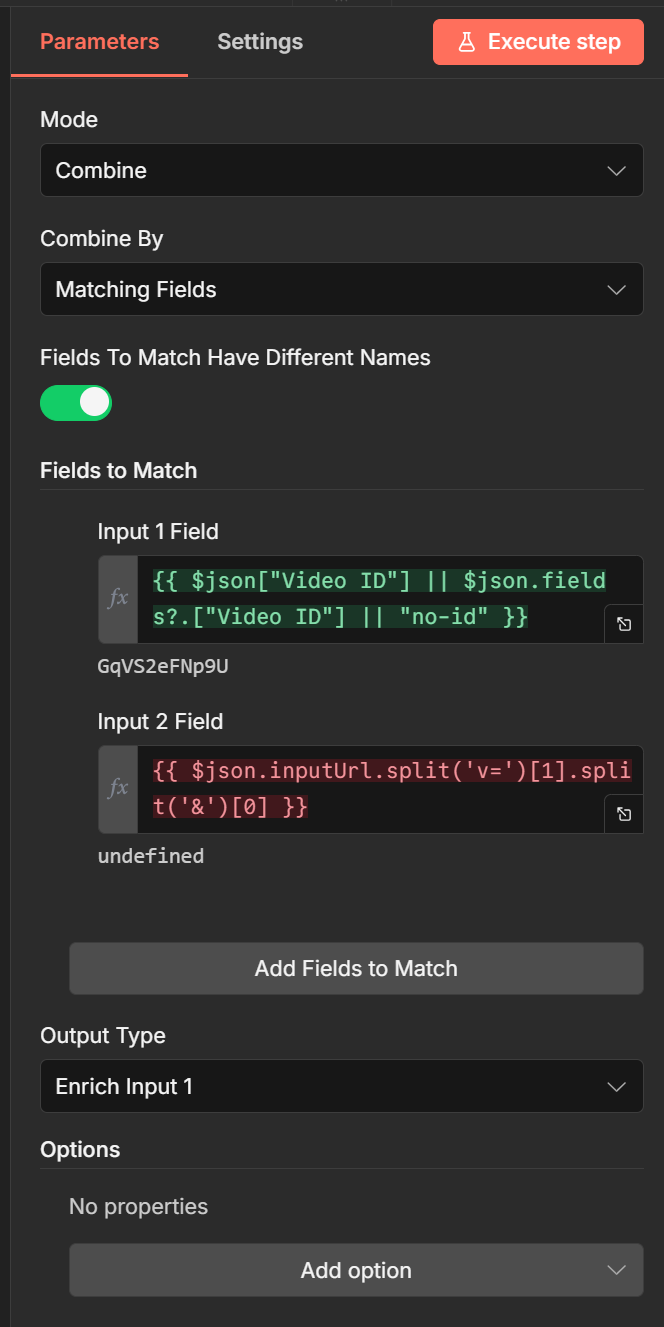This screenshot has height=1327, width=664.
Task: Expand the Add option dropdown
Action: pyautogui.click(x=356, y=1270)
